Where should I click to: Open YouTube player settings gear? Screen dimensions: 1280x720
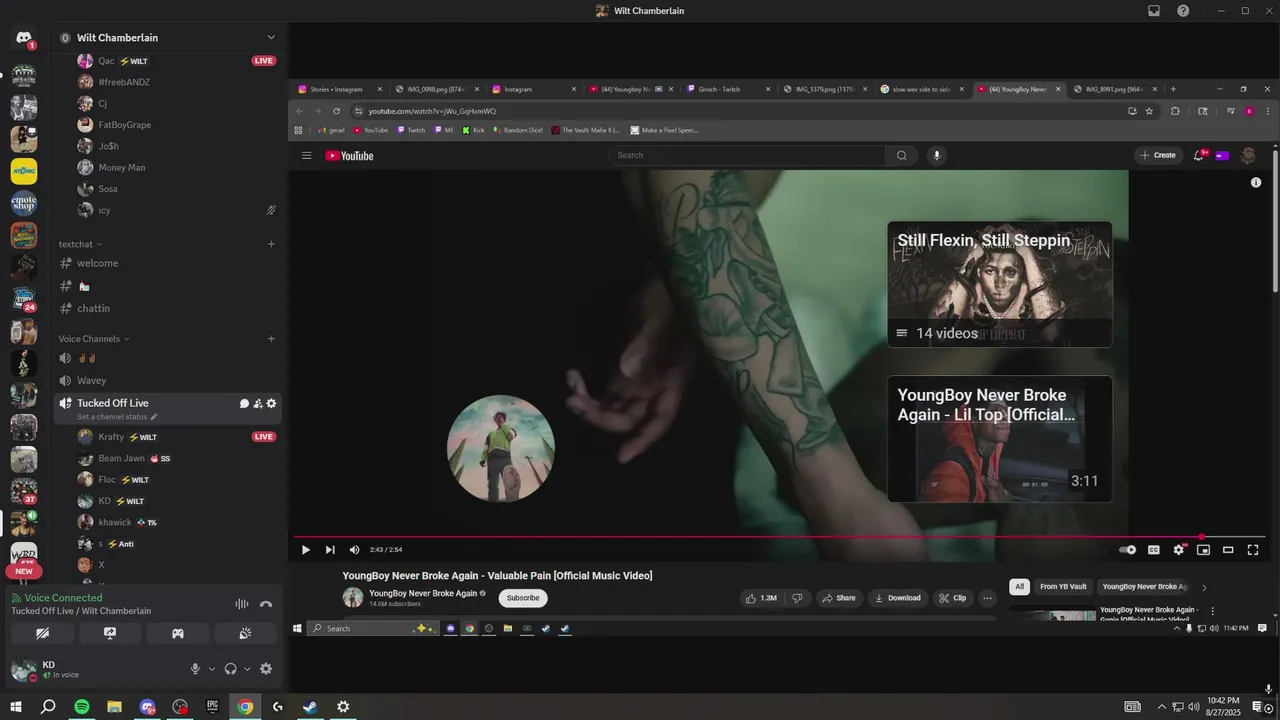click(x=1179, y=550)
